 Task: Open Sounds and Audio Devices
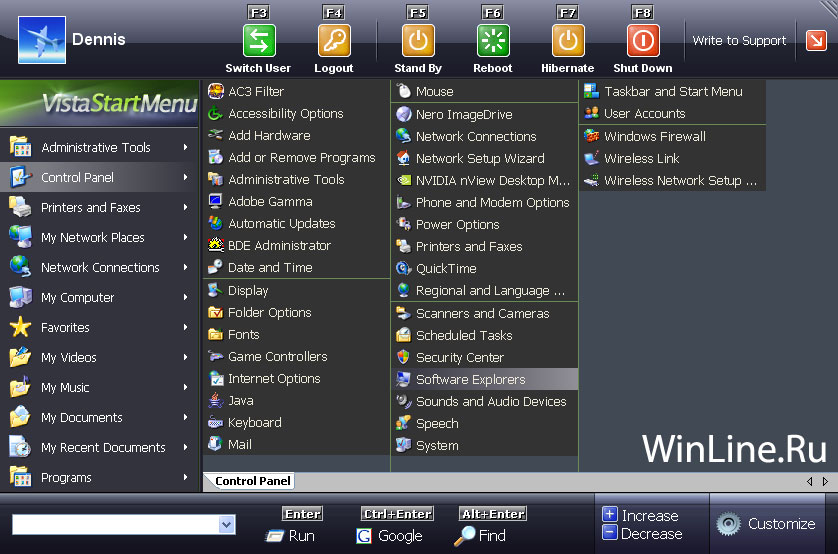(485, 401)
